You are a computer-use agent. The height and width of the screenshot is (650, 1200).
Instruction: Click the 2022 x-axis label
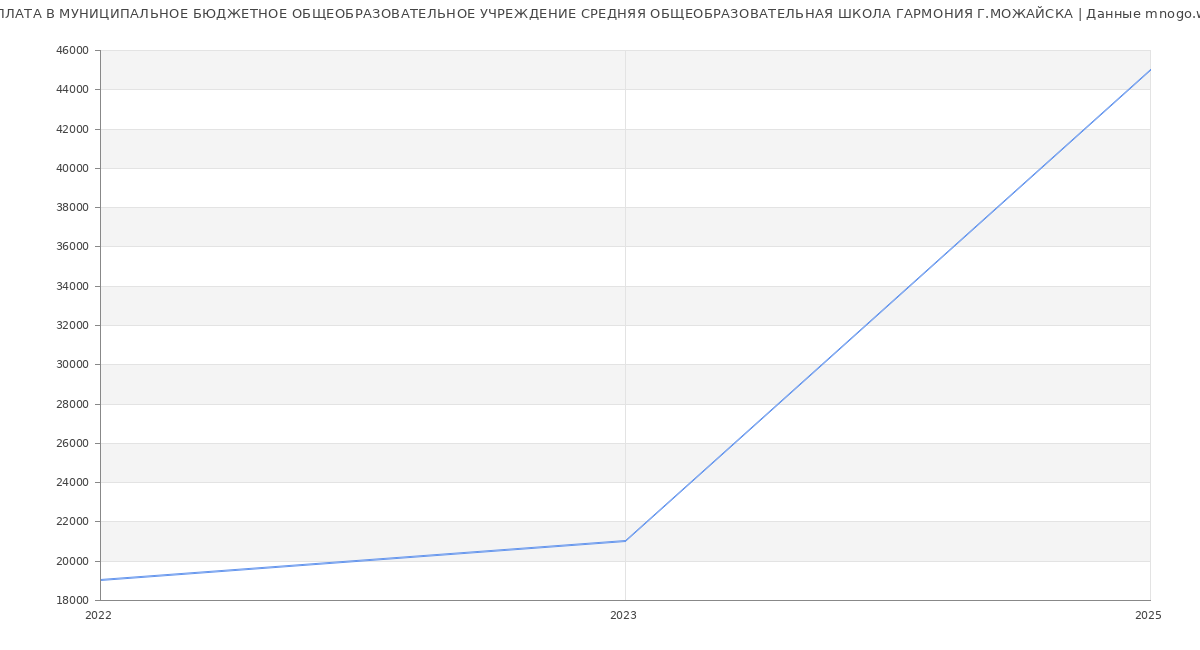tap(99, 615)
